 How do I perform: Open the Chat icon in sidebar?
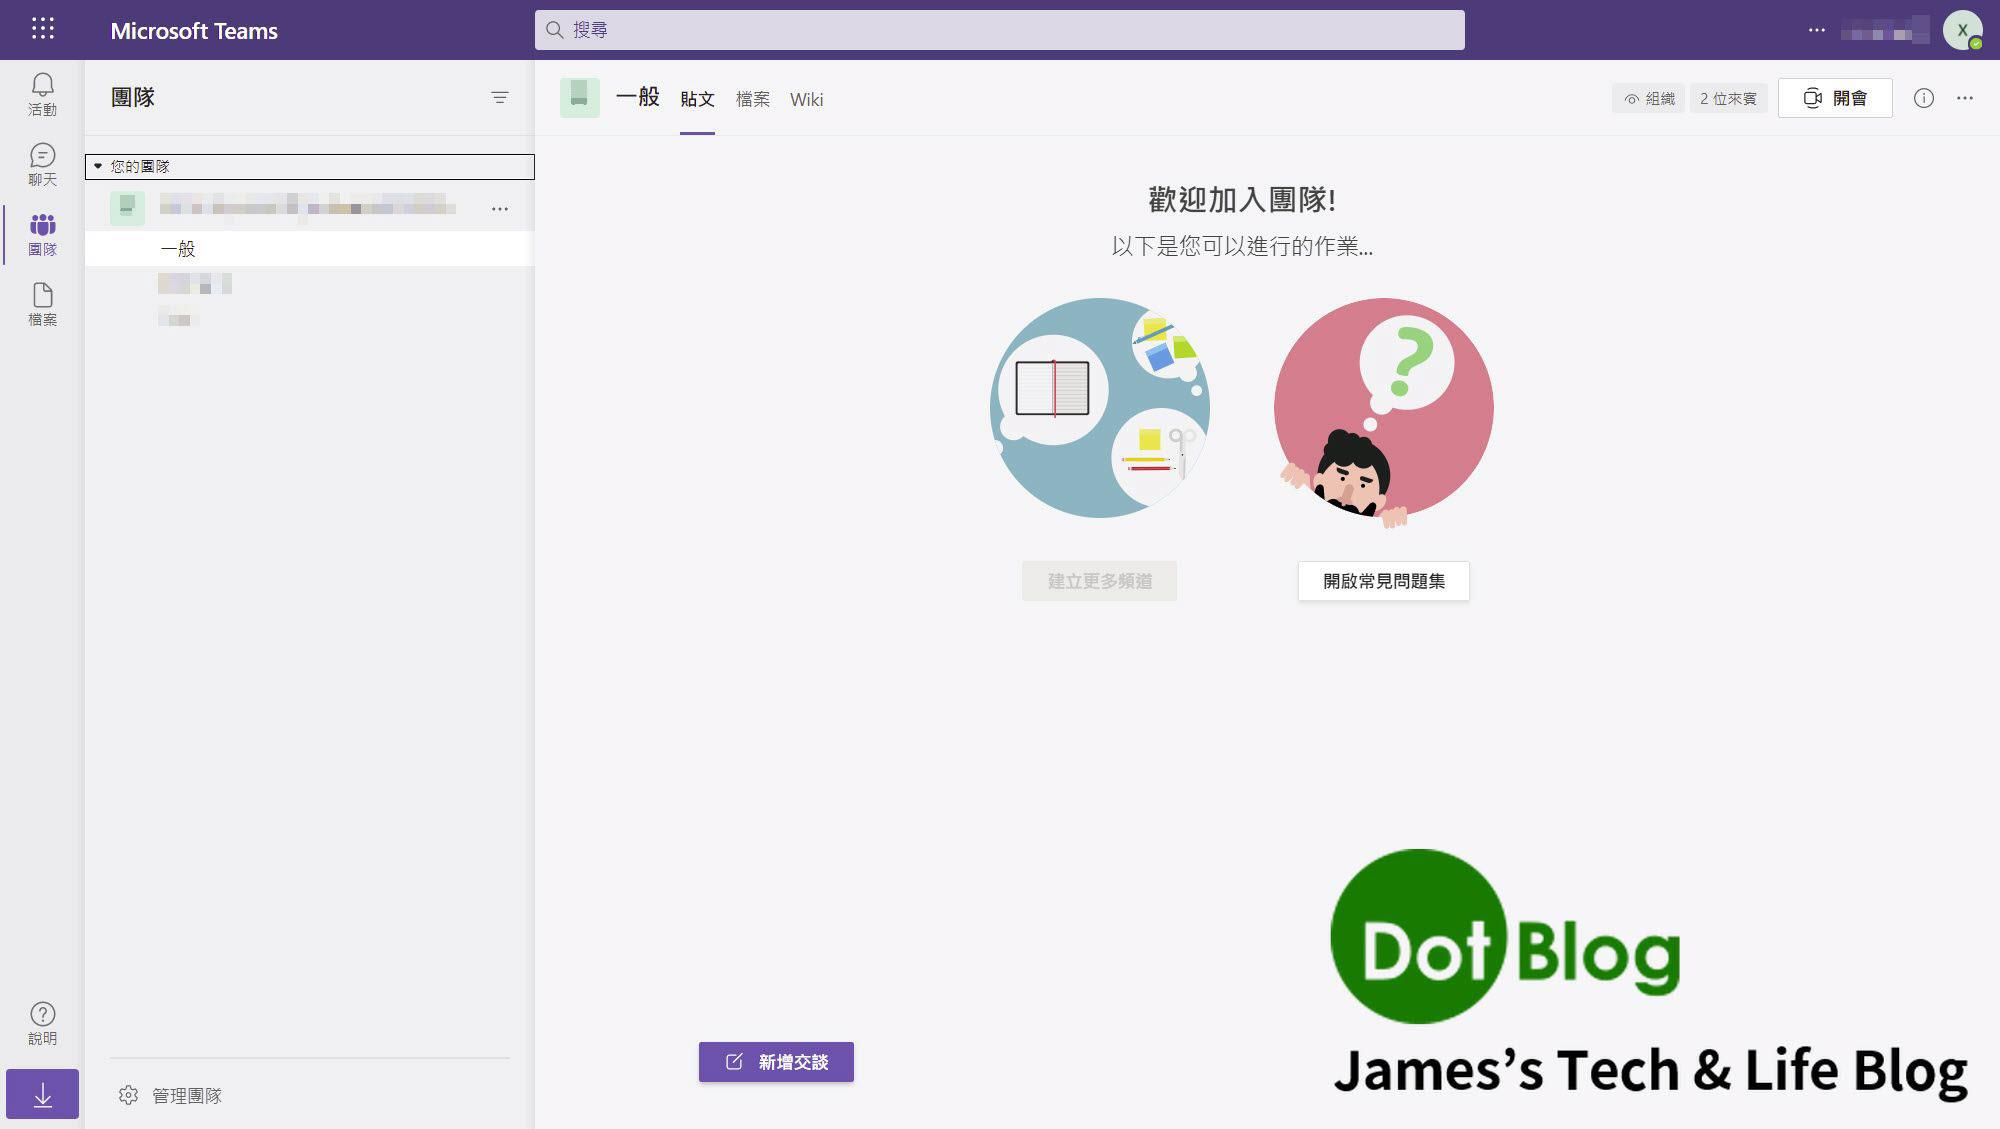(42, 164)
